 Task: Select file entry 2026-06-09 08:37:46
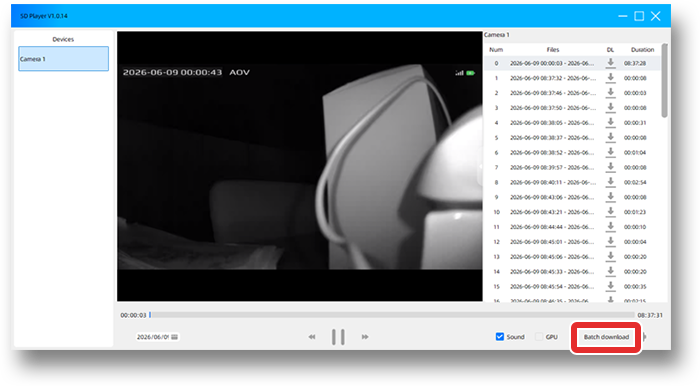(552, 93)
